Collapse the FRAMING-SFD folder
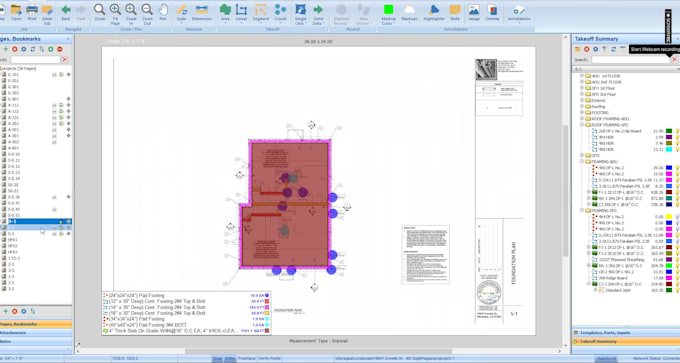Viewport: 680px width, 363px height. pyautogui.click(x=582, y=210)
